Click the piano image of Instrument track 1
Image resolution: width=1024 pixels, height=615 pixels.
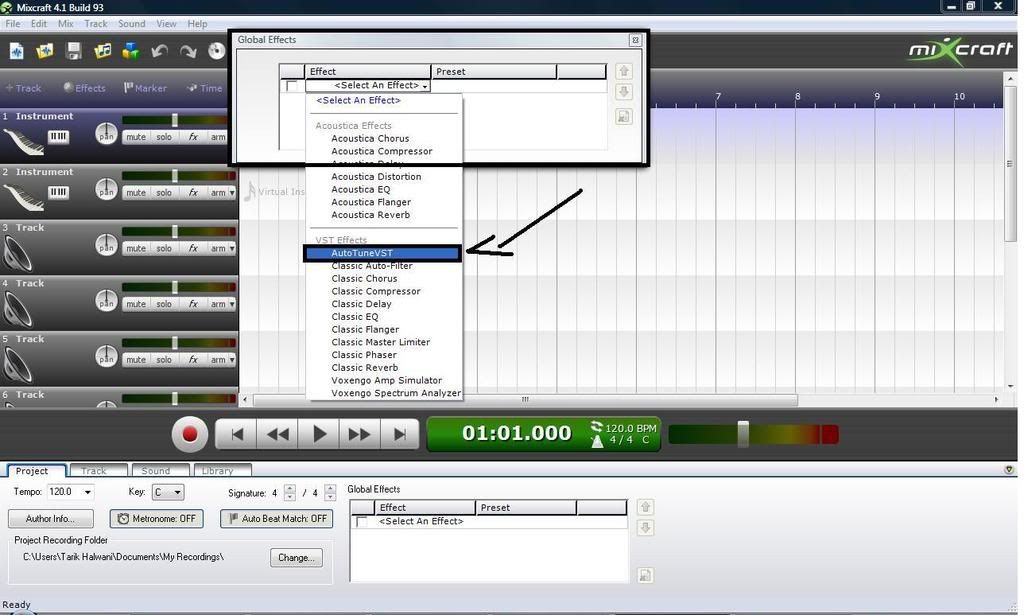(23, 142)
